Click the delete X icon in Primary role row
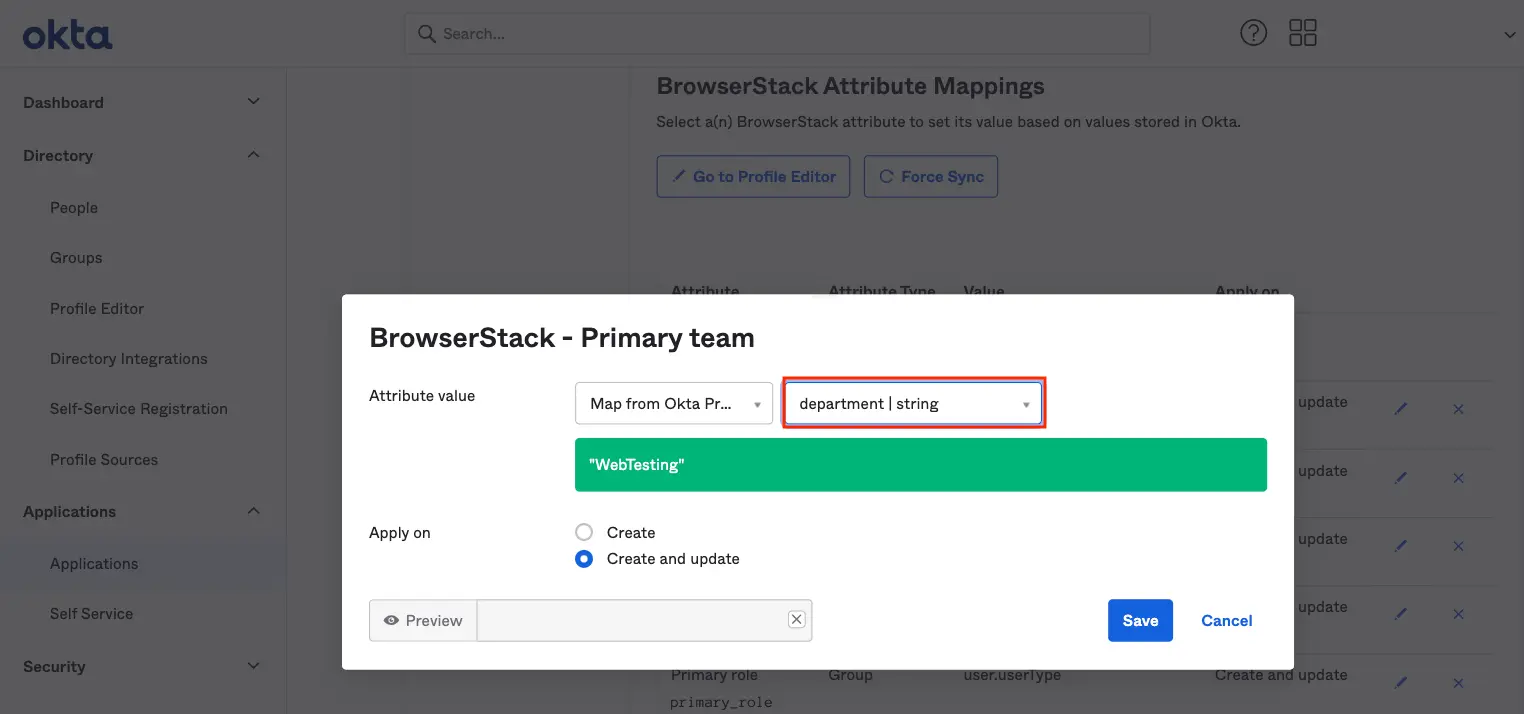Viewport: 1524px width, 714px height. (x=1458, y=682)
